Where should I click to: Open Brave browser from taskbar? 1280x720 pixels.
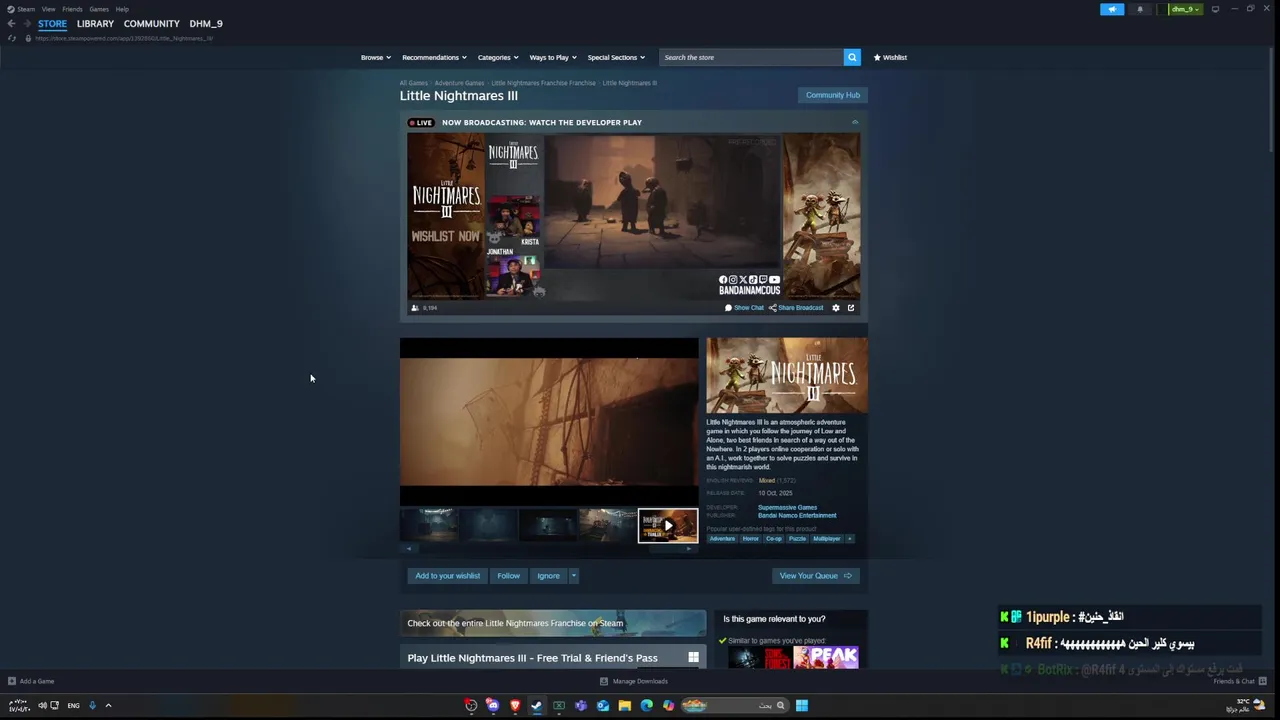(515, 705)
